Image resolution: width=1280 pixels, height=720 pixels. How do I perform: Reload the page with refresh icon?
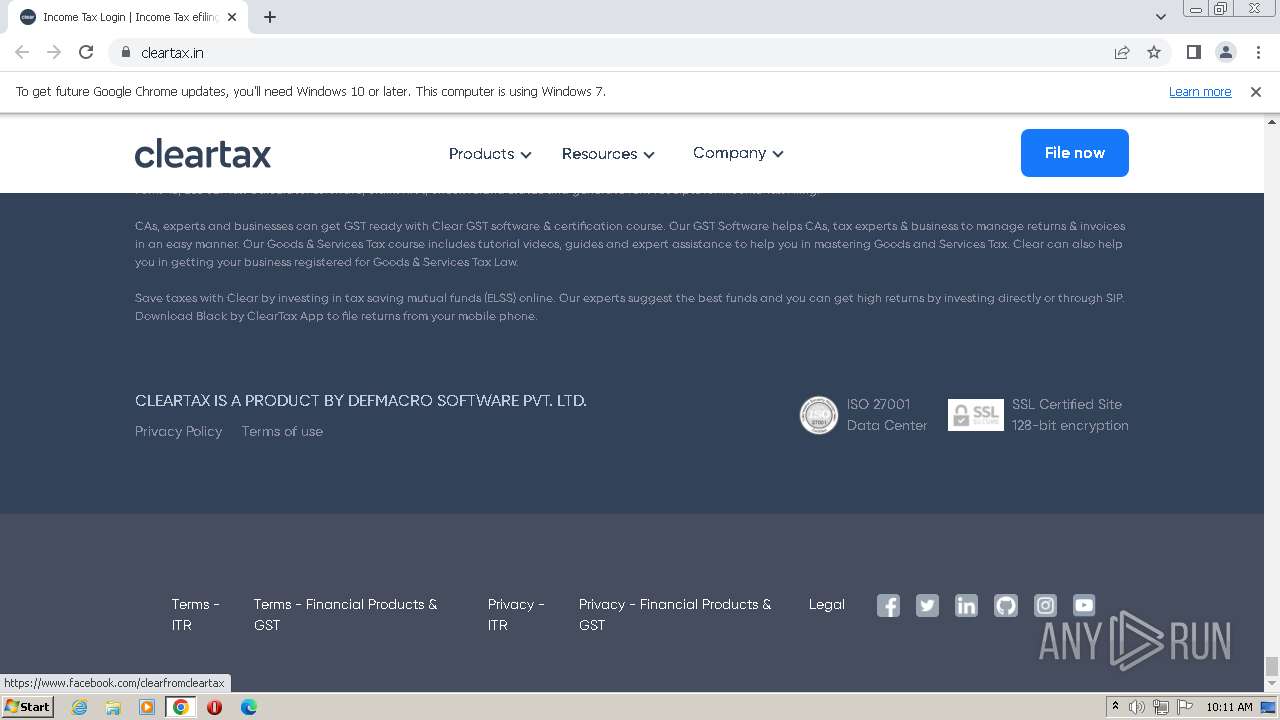click(x=86, y=52)
